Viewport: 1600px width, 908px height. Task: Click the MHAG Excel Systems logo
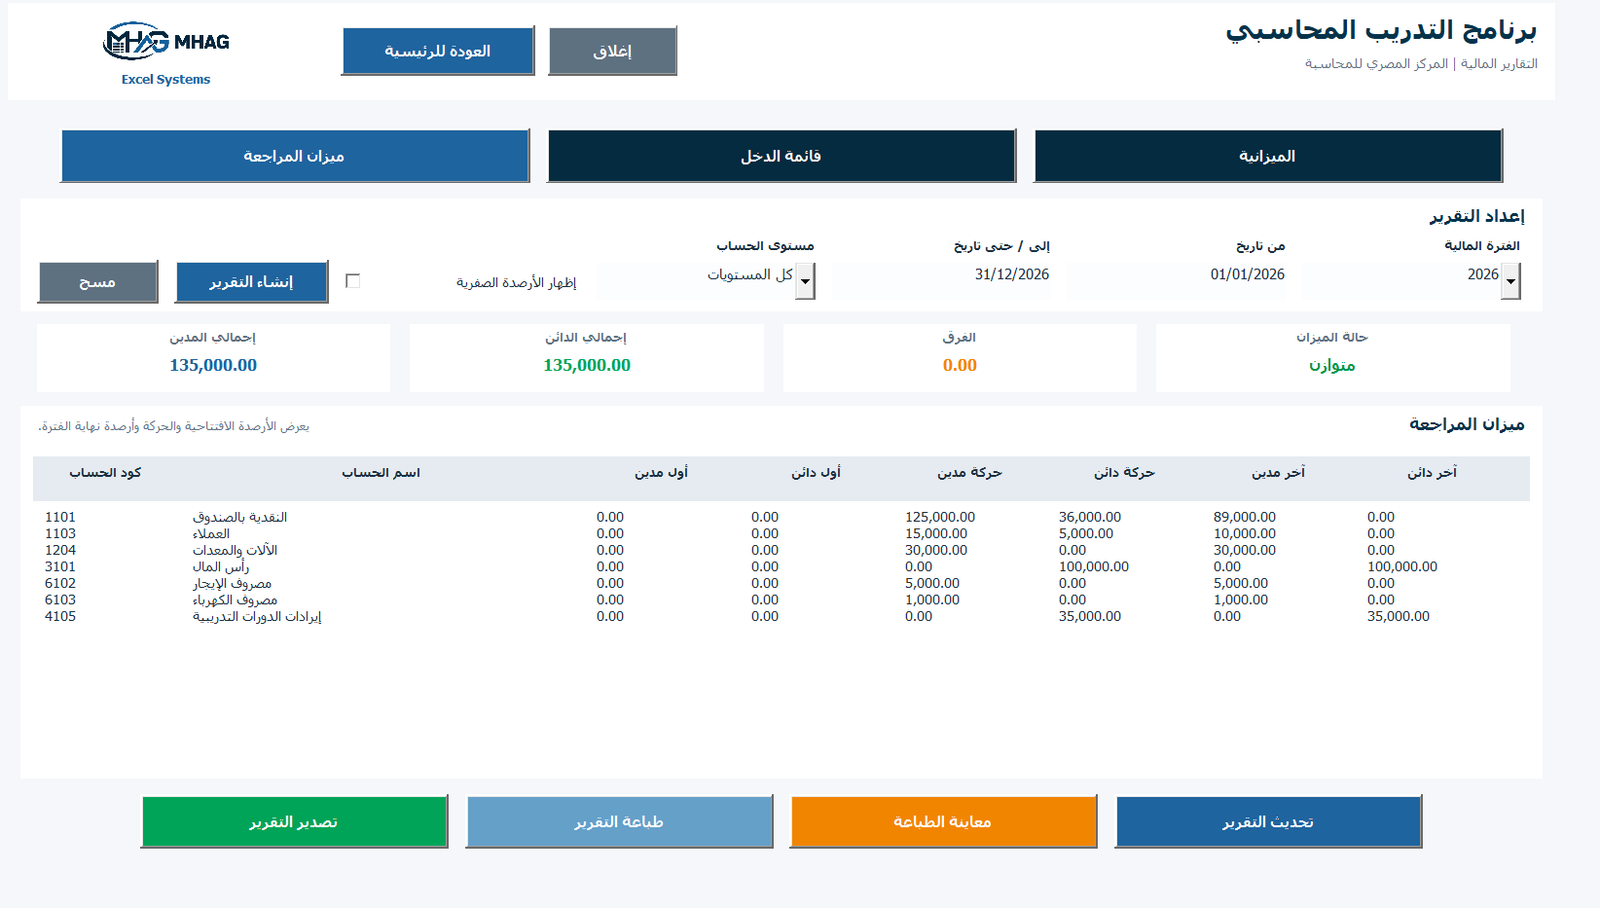point(166,54)
